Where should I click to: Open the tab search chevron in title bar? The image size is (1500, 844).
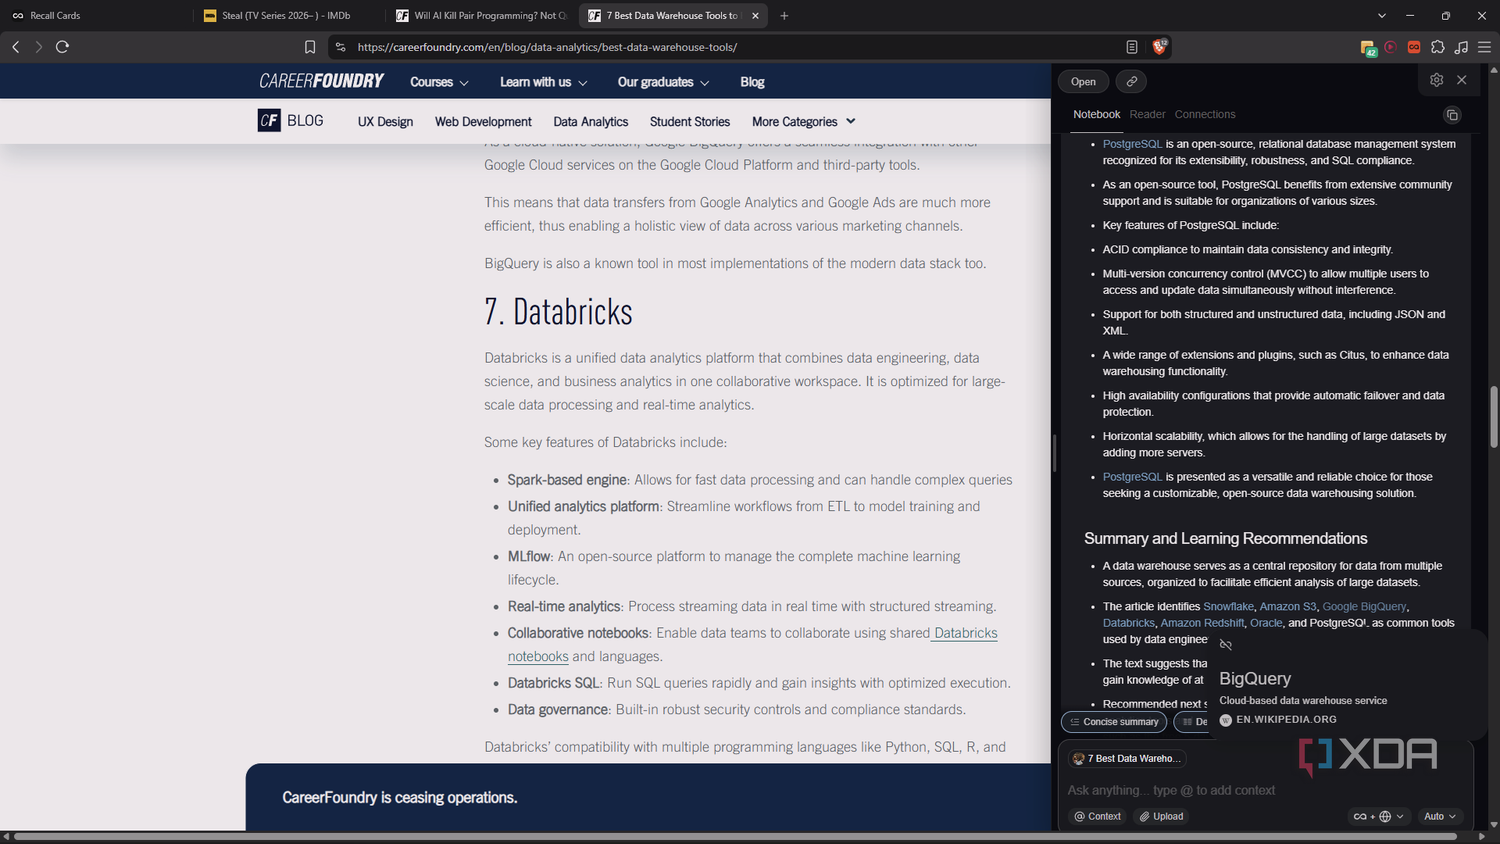click(x=1382, y=16)
